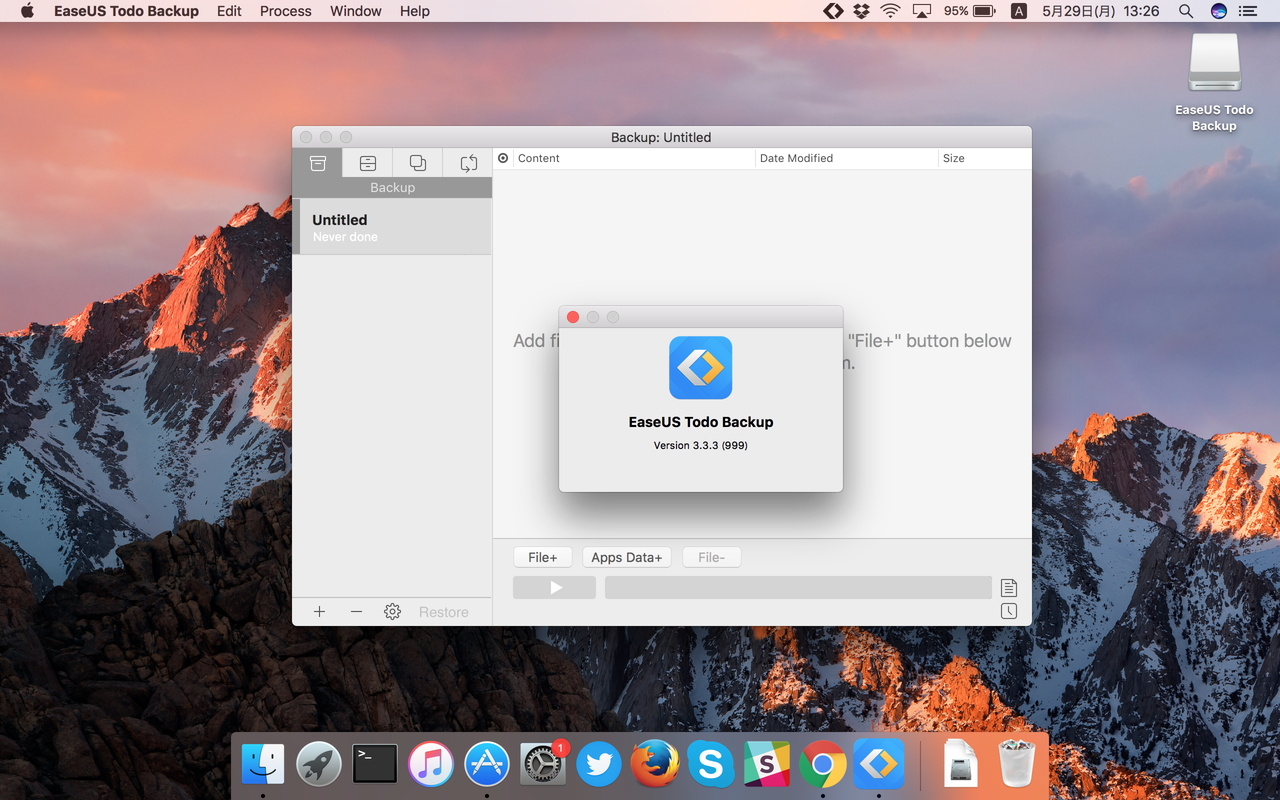
Task: Switch to the Disk backup icon
Action: pos(367,162)
